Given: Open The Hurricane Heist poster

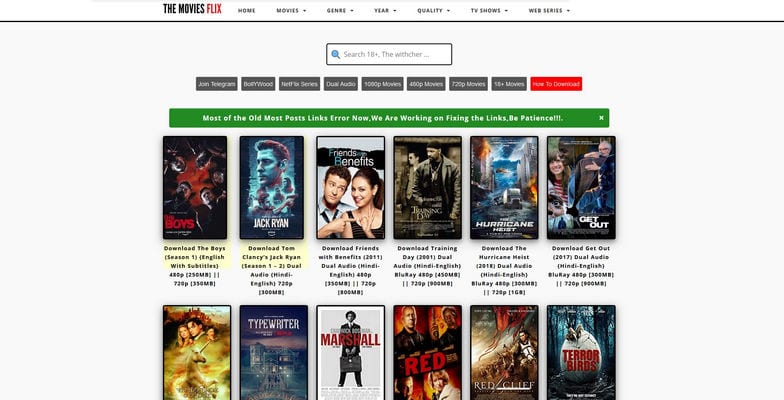Looking at the screenshot, I should (504, 188).
